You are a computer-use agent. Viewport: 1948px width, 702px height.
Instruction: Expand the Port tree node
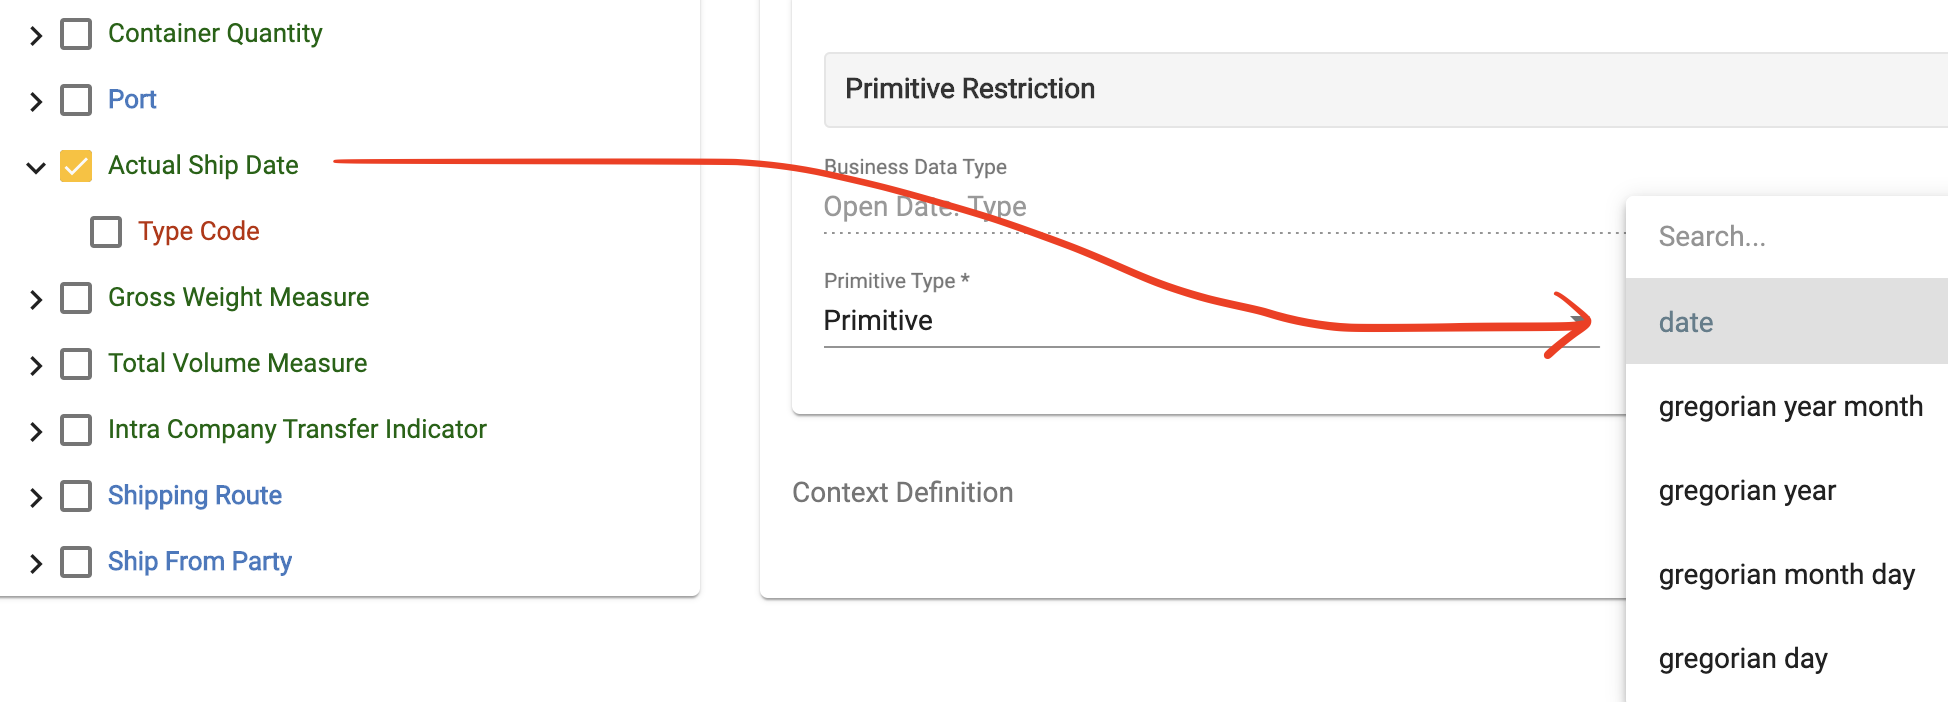pos(36,99)
